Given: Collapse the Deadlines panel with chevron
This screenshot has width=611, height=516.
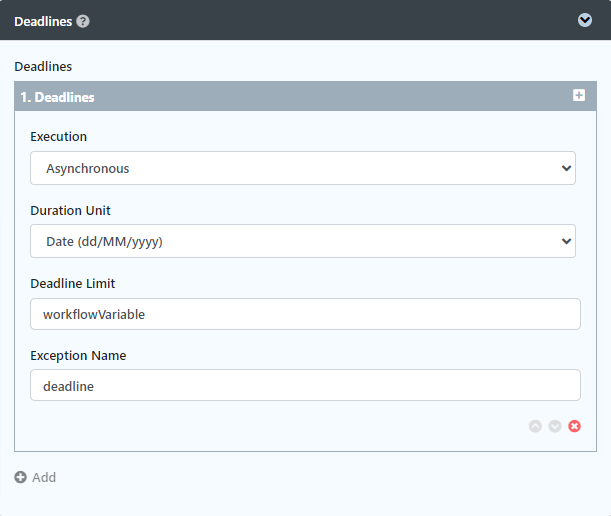Looking at the screenshot, I should [x=585, y=20].
